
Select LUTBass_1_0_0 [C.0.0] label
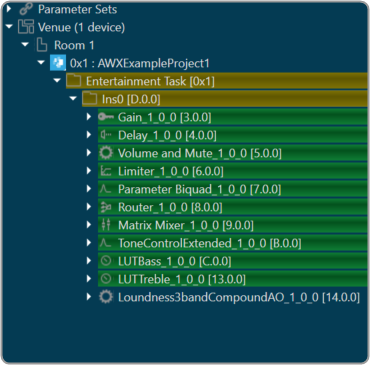174,261
